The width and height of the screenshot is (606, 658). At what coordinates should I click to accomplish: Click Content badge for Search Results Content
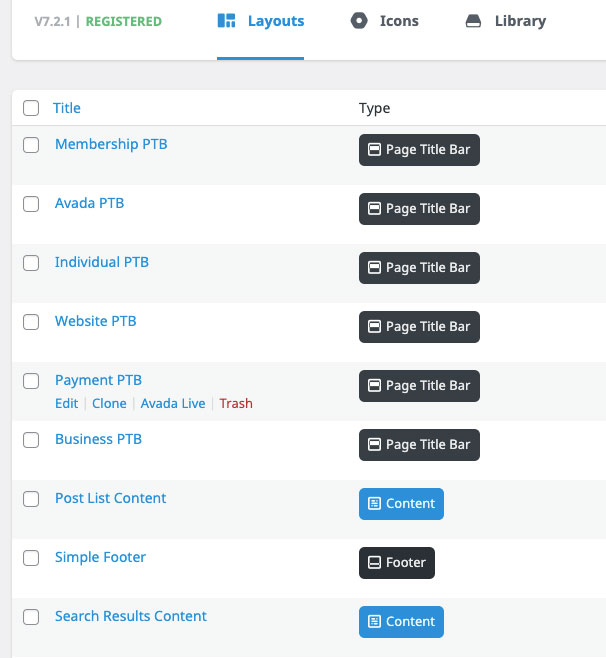[401, 622]
